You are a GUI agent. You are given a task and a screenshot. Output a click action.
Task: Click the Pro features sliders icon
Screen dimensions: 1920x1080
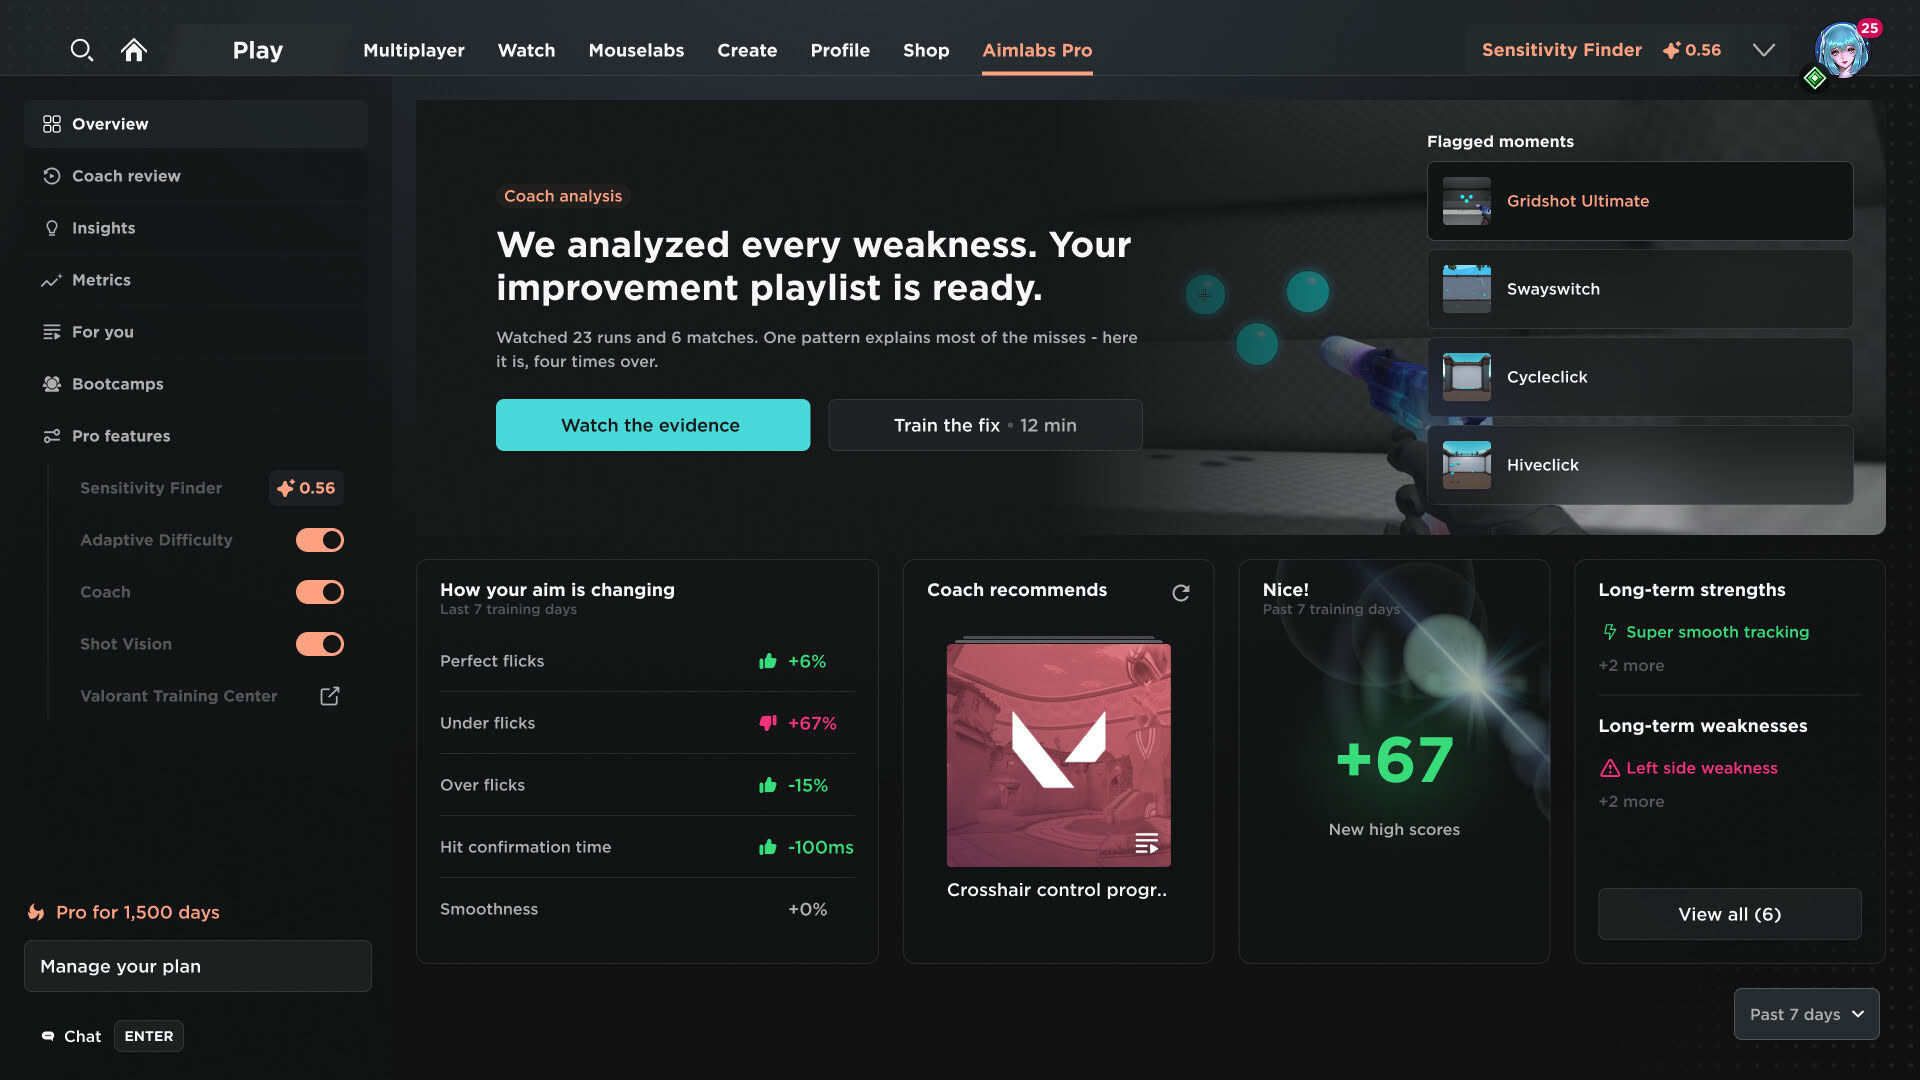52,436
